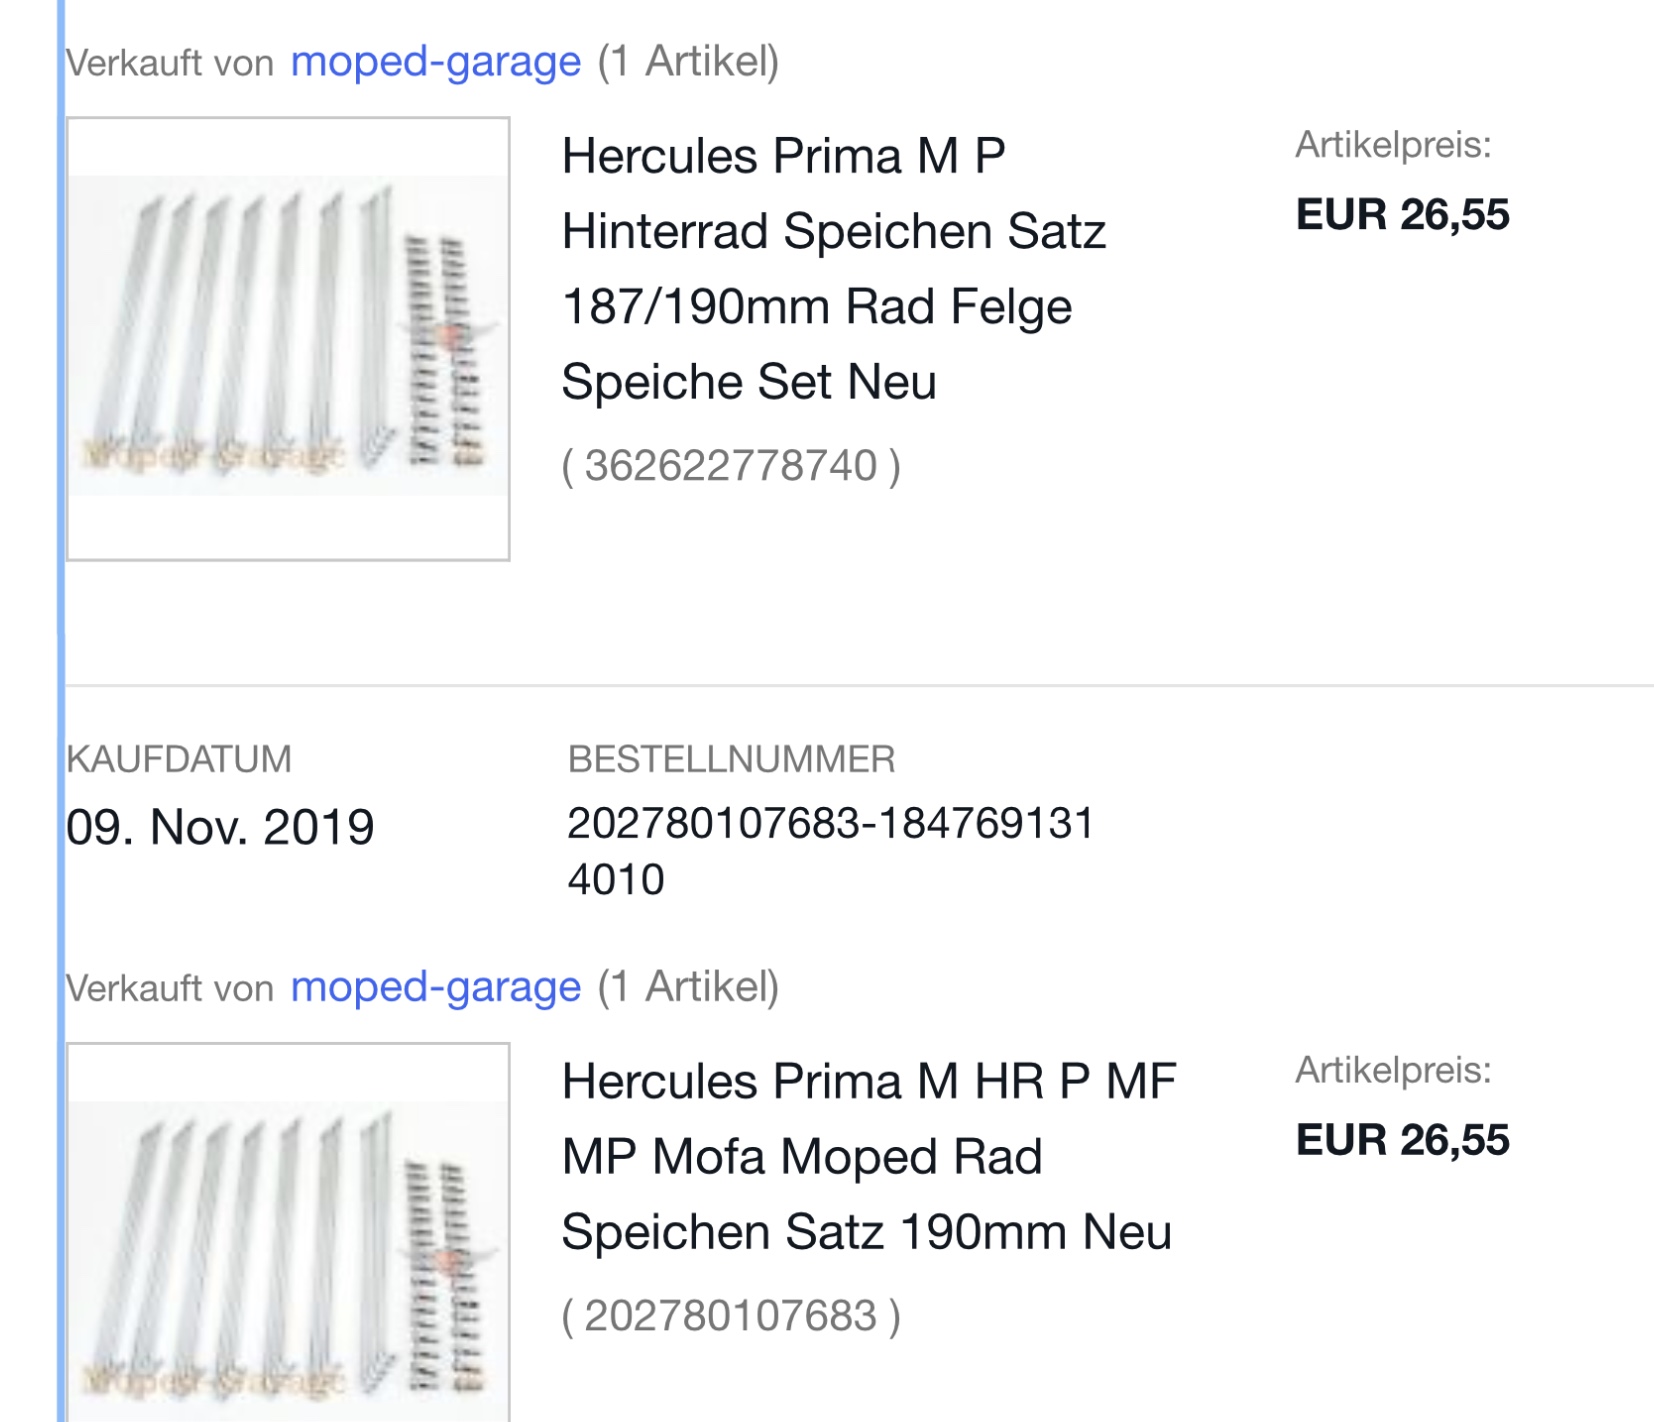
Task: Open moped-garage seller link above Mofa Moped item
Action: pos(435,987)
